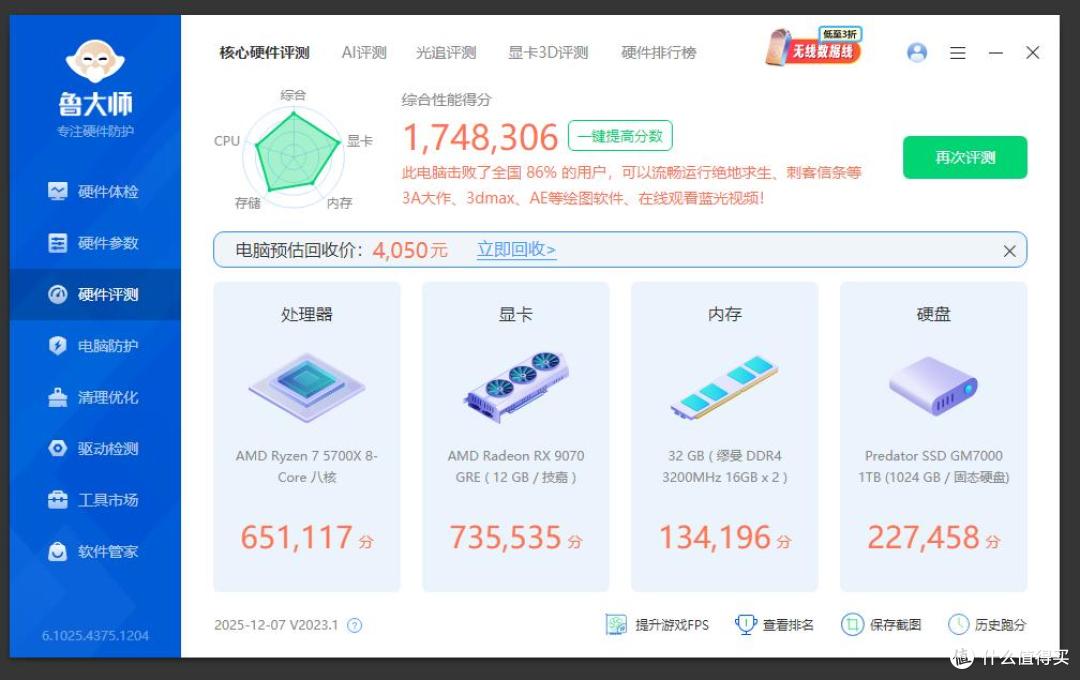Image resolution: width=1080 pixels, height=680 pixels.
Task: Switch to the AI评测 tab
Action: 364,52
